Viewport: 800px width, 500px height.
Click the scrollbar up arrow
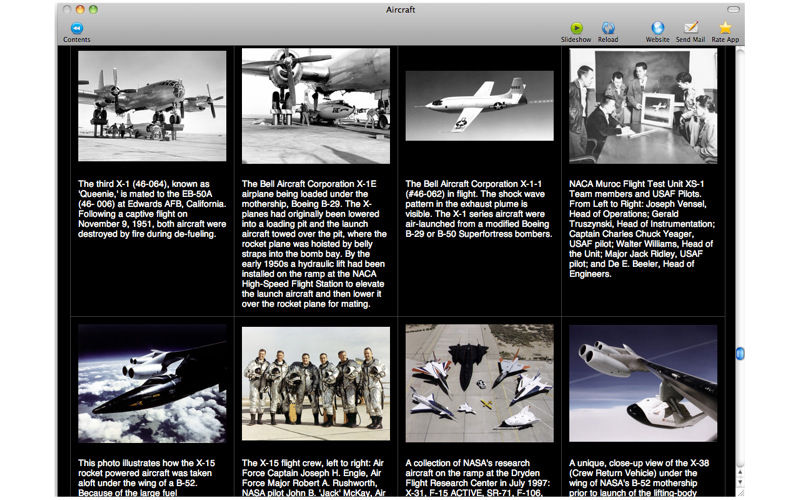pos(740,473)
